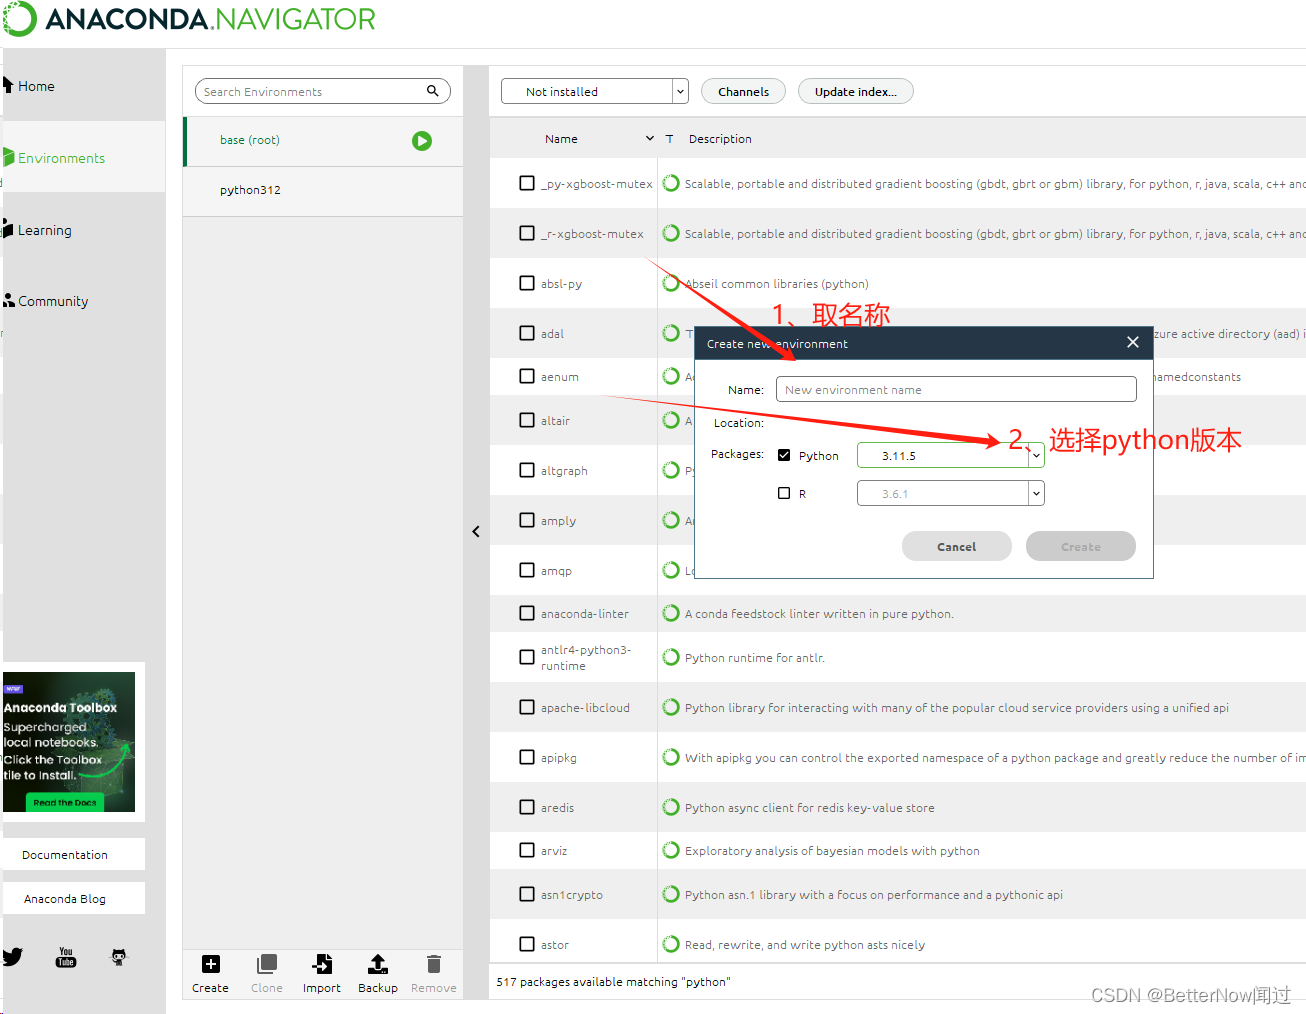
Task: Tick the altair package checkbox
Action: pos(527,420)
